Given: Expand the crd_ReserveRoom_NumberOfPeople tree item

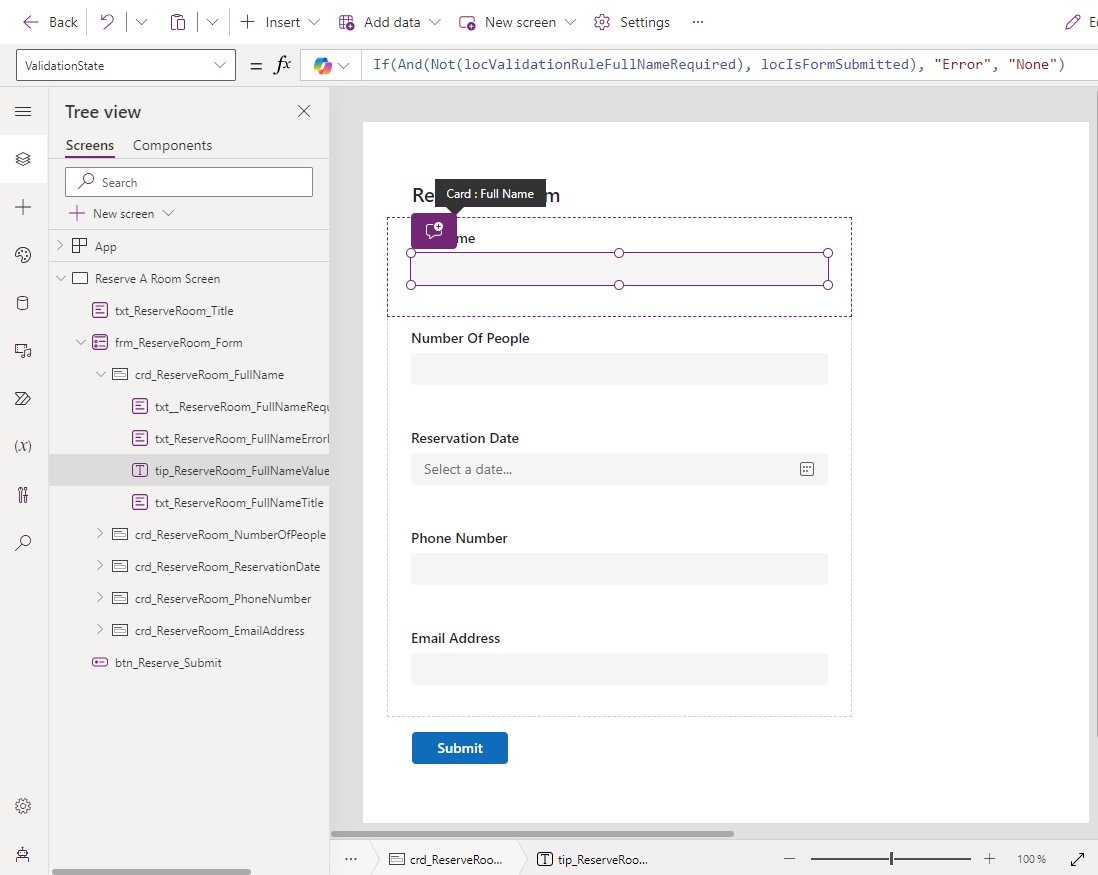Looking at the screenshot, I should pos(98,534).
